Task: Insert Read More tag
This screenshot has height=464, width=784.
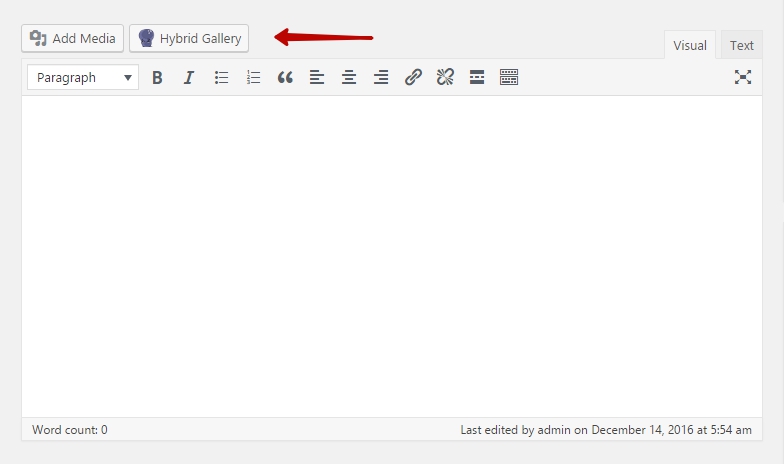Action: point(477,78)
